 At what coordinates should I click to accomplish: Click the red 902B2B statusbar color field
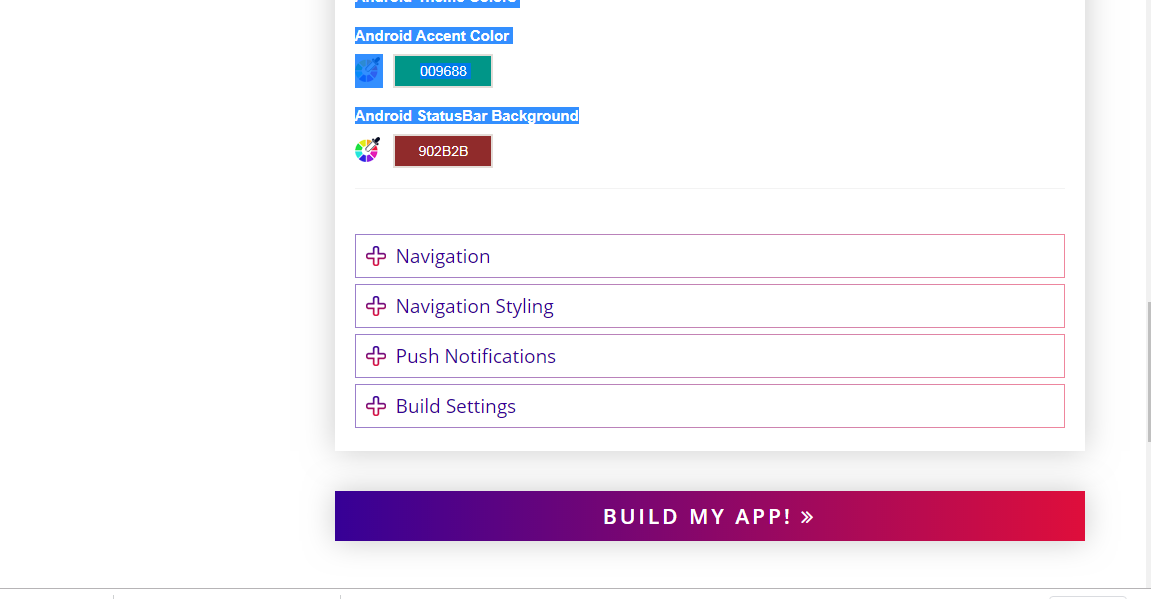pyautogui.click(x=443, y=151)
